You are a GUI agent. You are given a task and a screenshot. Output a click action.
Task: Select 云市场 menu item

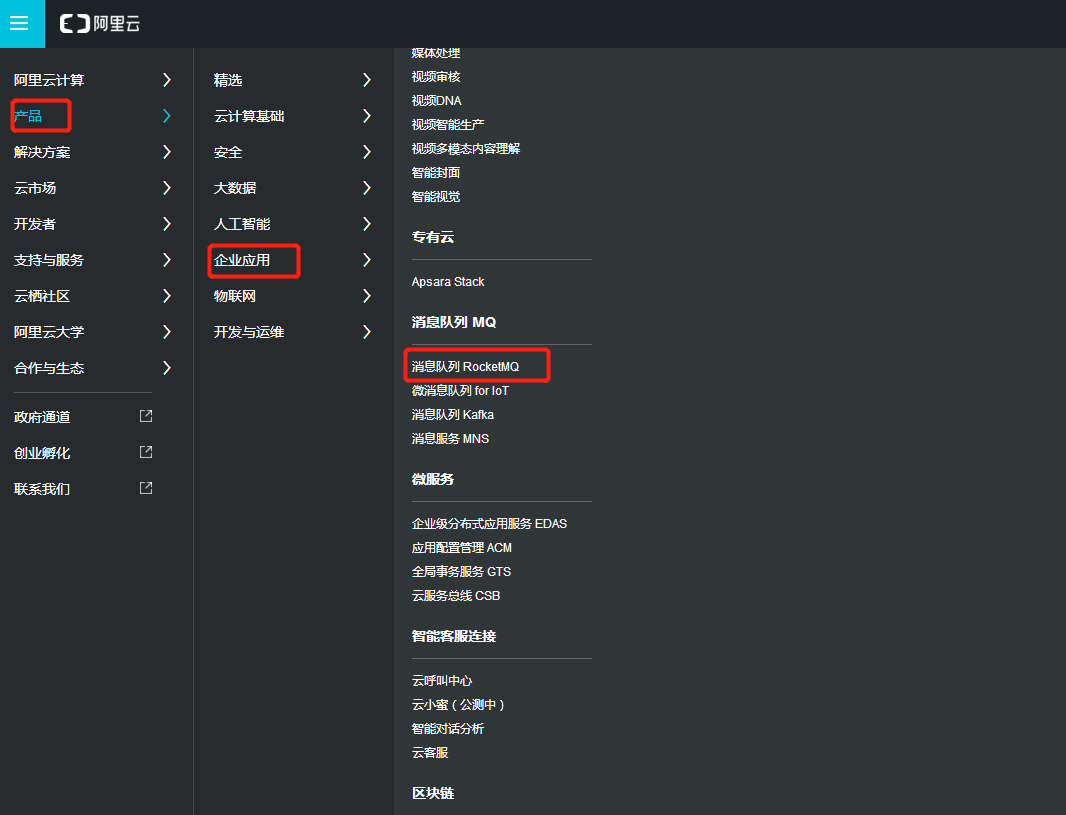tap(35, 188)
